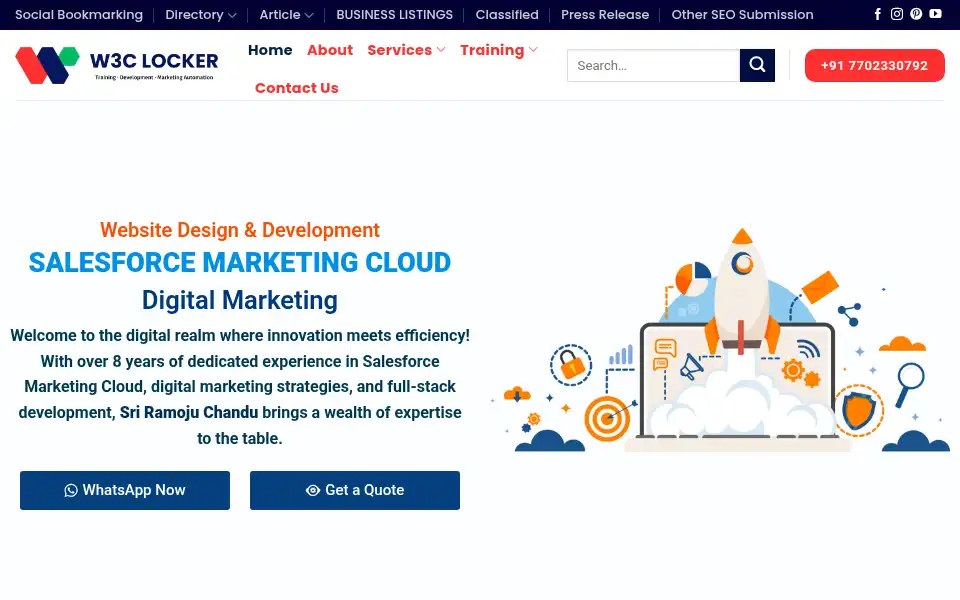The image size is (960, 600).
Task: Expand the Directory dropdown
Action: 232,15
